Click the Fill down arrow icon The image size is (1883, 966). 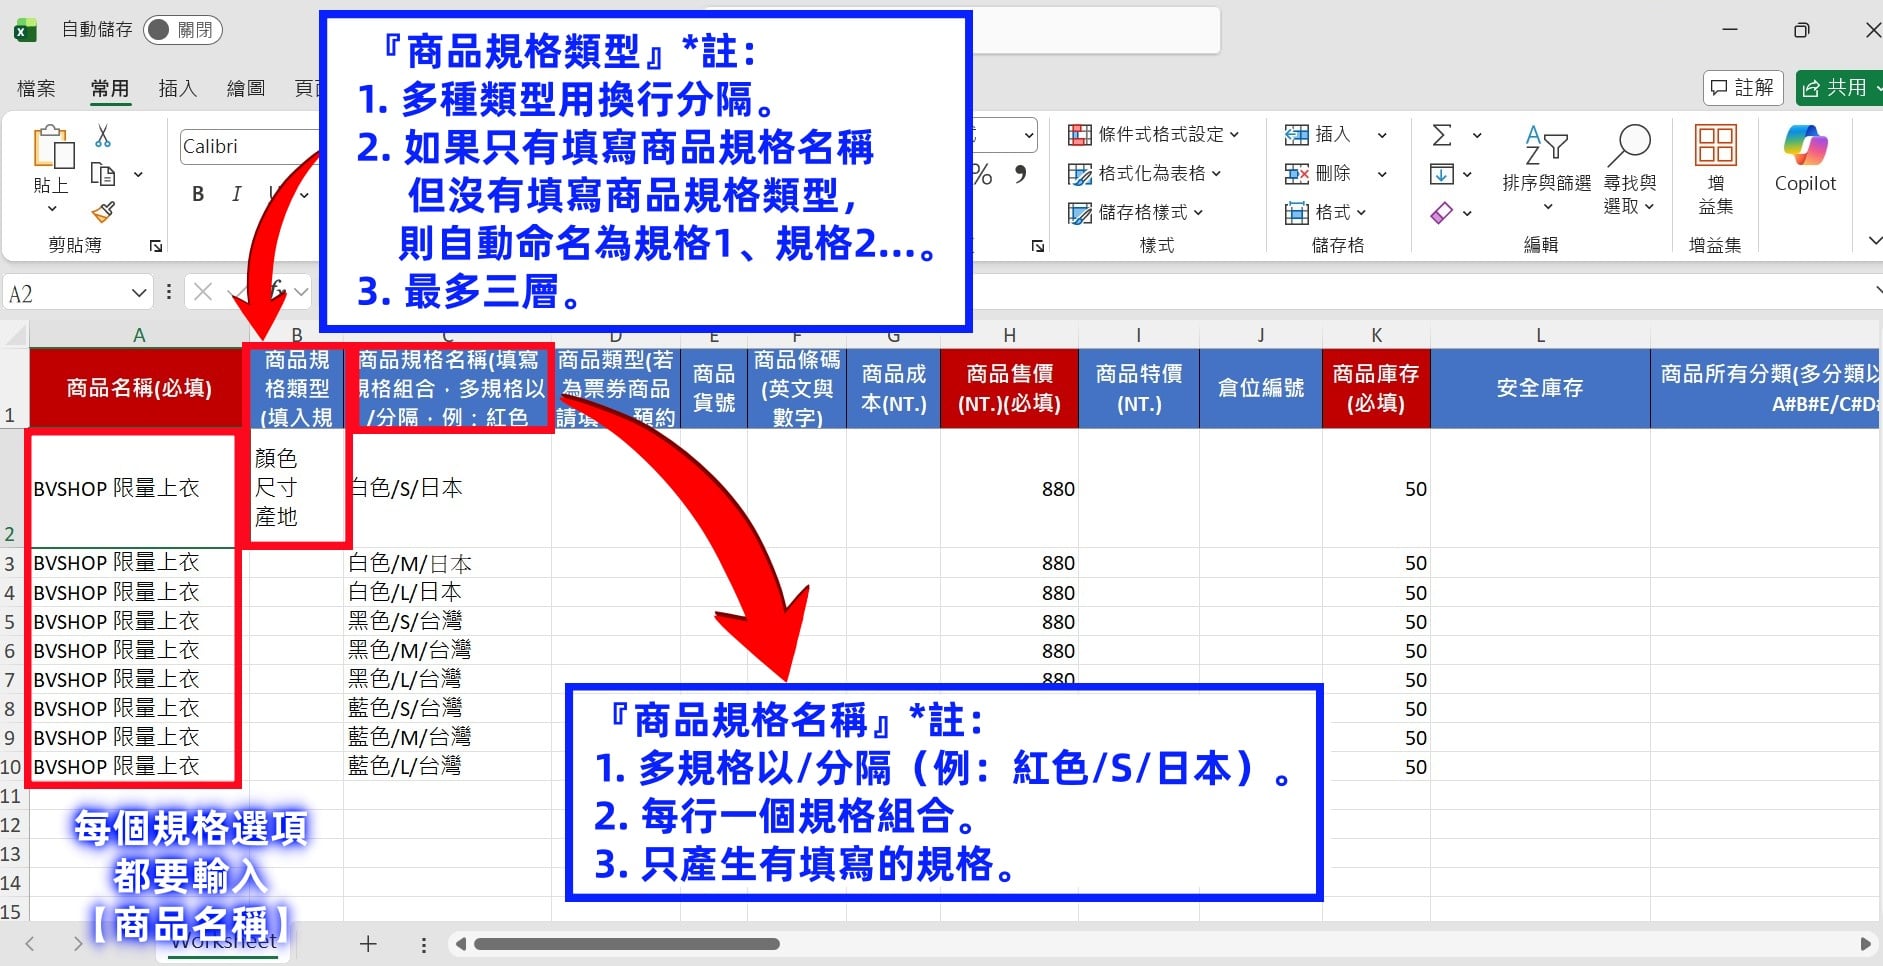[x=1442, y=174]
